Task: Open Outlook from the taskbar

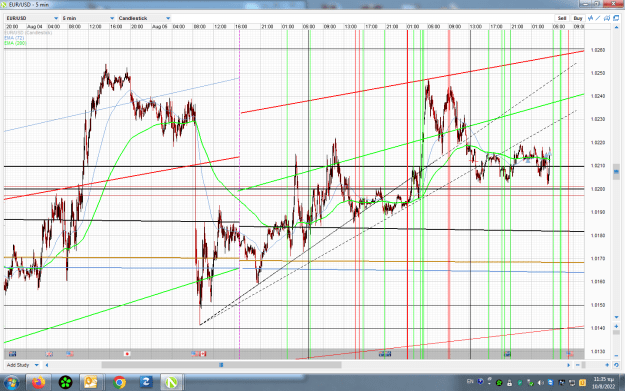Action: (x=91, y=383)
